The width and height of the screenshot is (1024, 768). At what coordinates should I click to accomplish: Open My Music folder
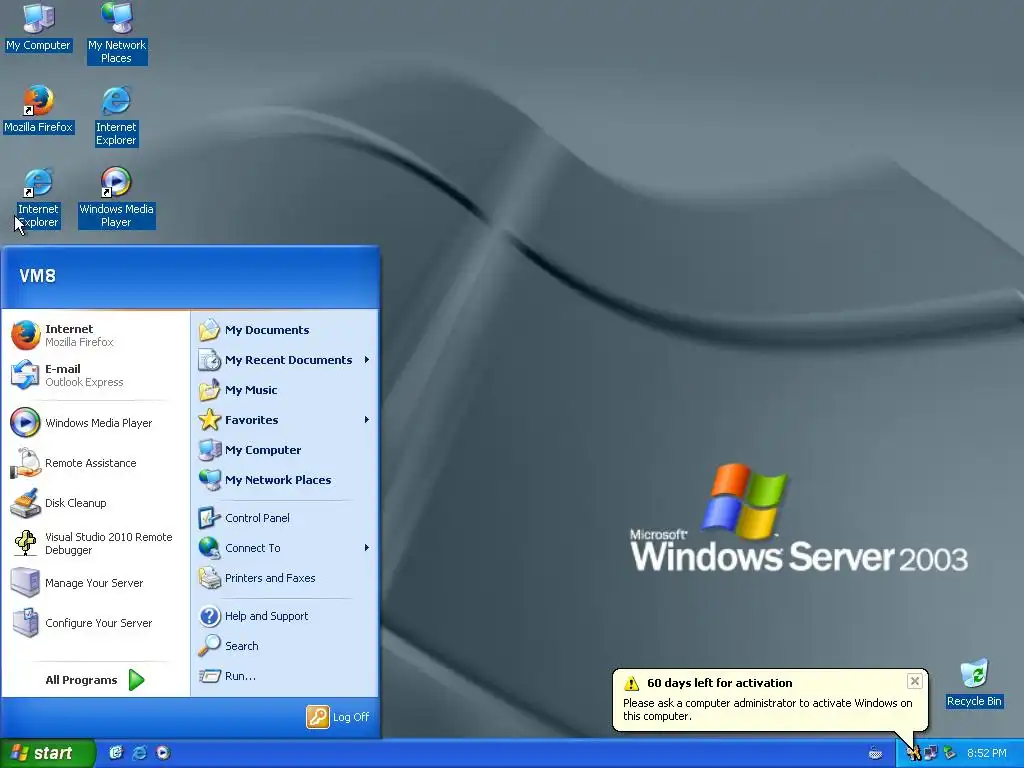click(285, 390)
